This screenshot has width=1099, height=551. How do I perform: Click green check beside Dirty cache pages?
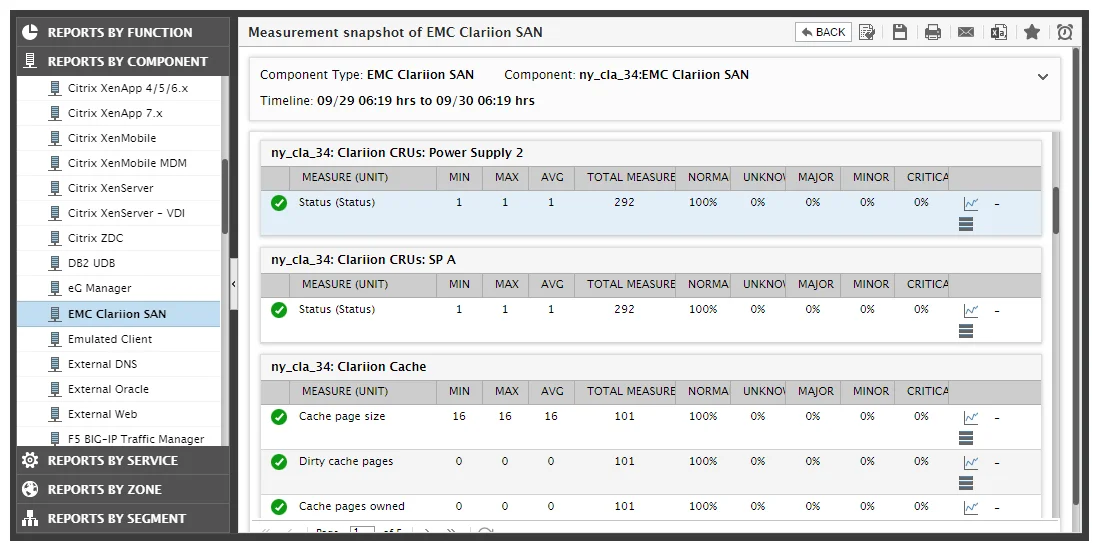coord(279,462)
